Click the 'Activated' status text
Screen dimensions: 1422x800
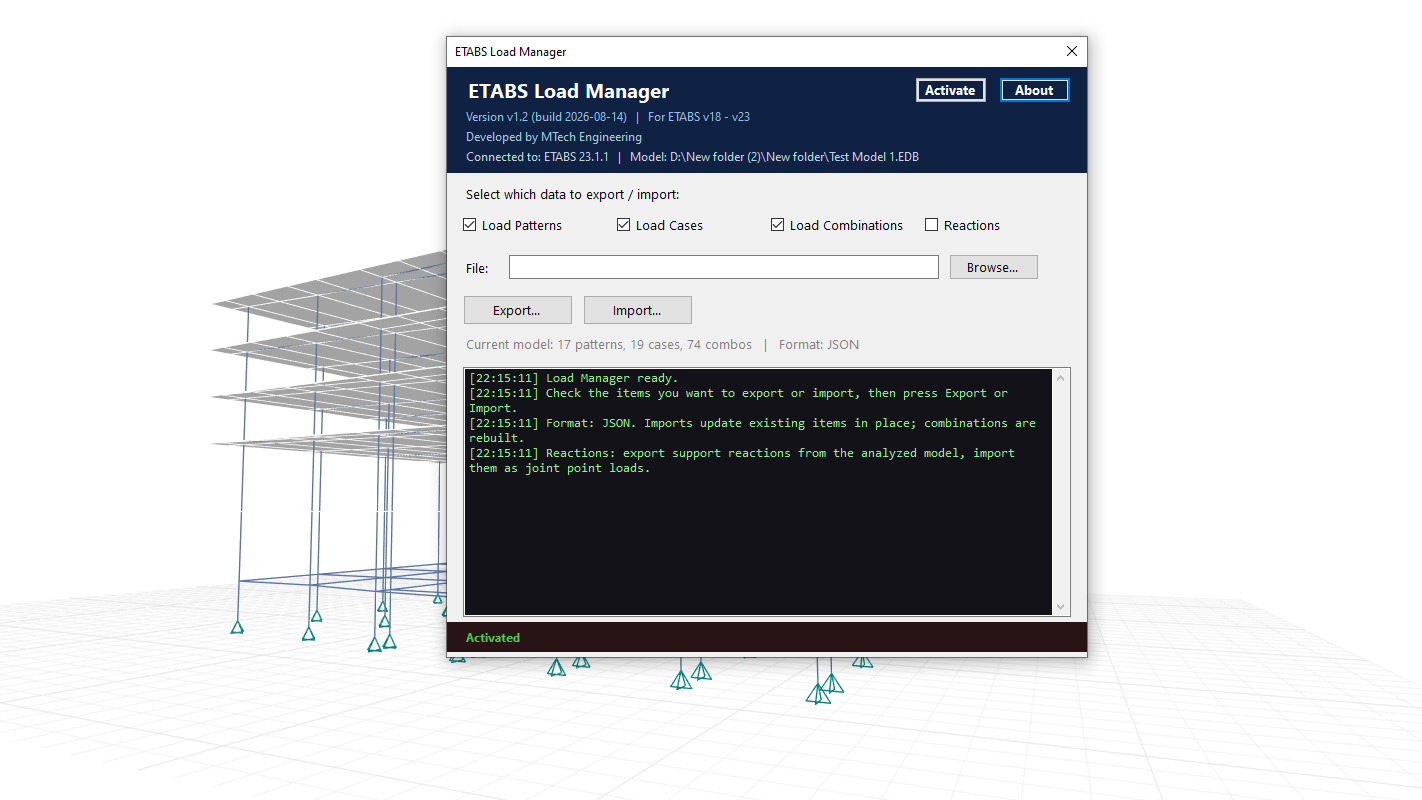pyautogui.click(x=493, y=637)
